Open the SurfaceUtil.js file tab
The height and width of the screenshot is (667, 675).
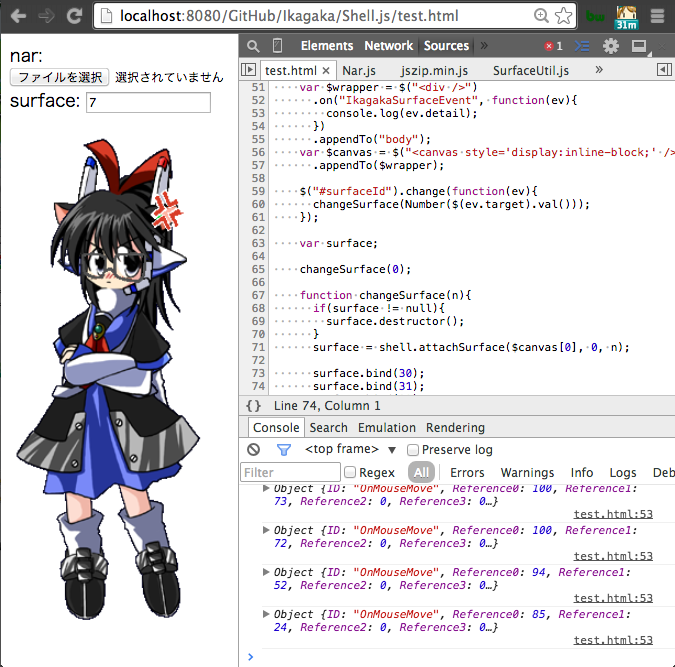pos(531,71)
